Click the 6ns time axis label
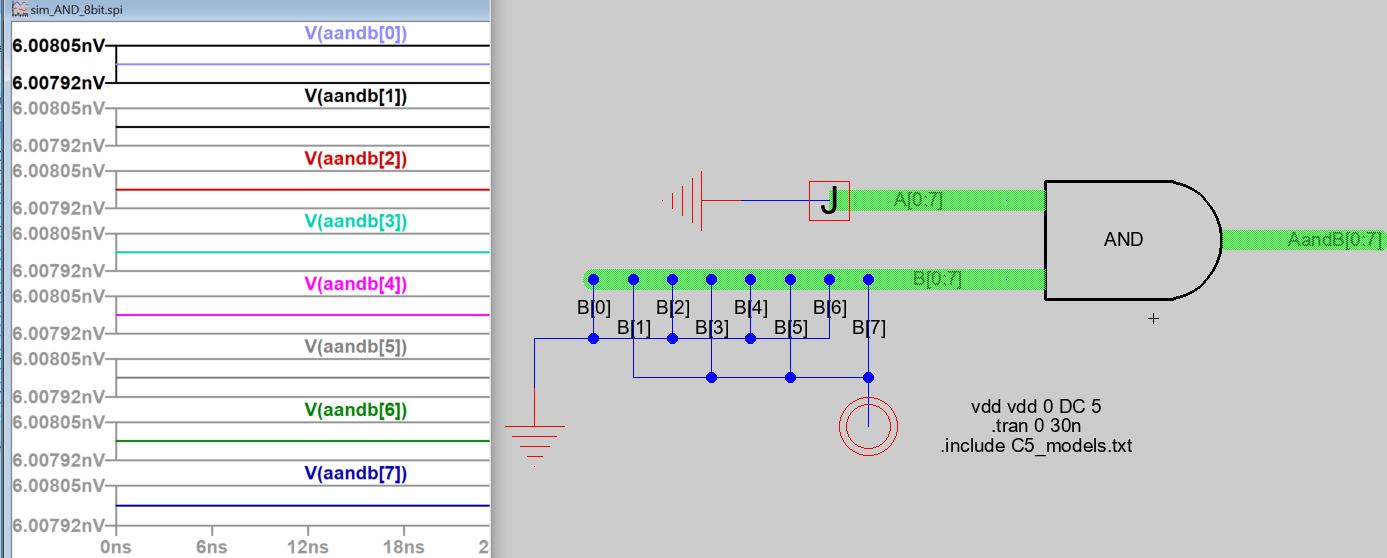This screenshot has height=558, width=1387. (212, 547)
